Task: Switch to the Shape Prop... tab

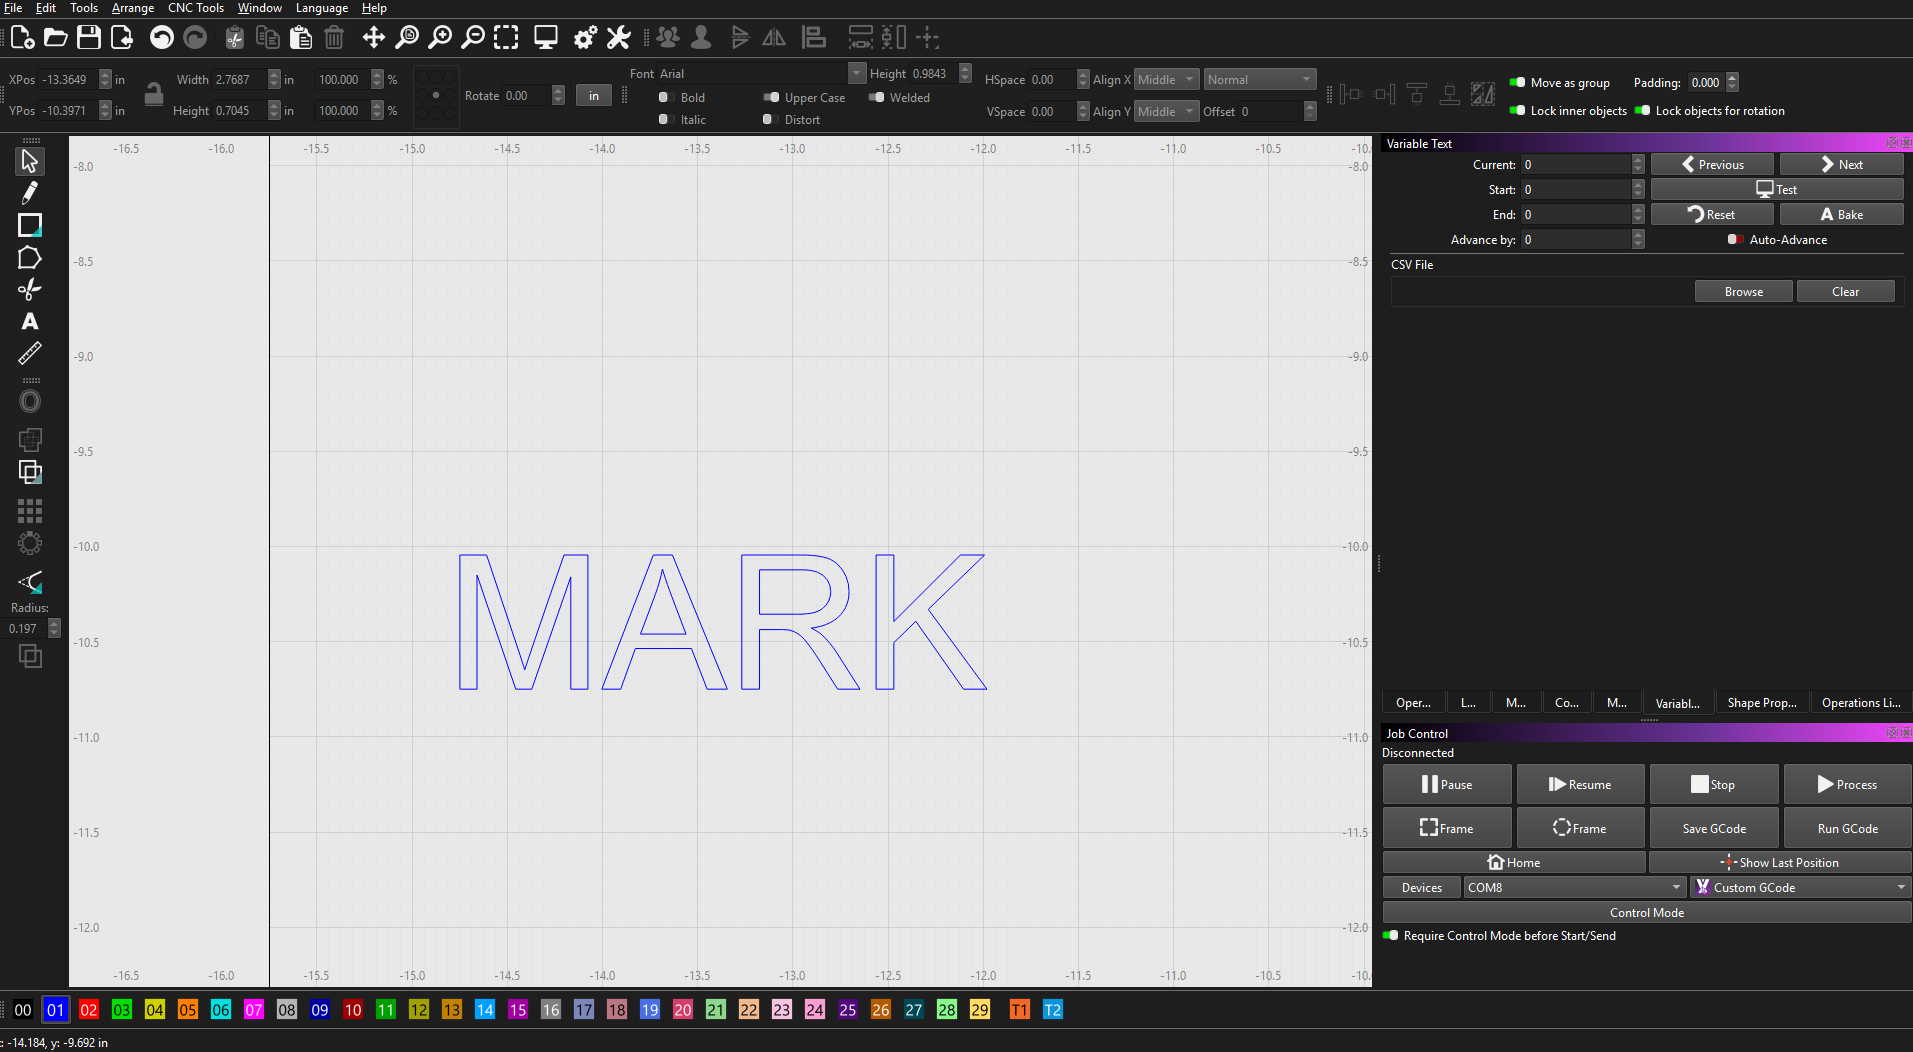Action: [1762, 703]
